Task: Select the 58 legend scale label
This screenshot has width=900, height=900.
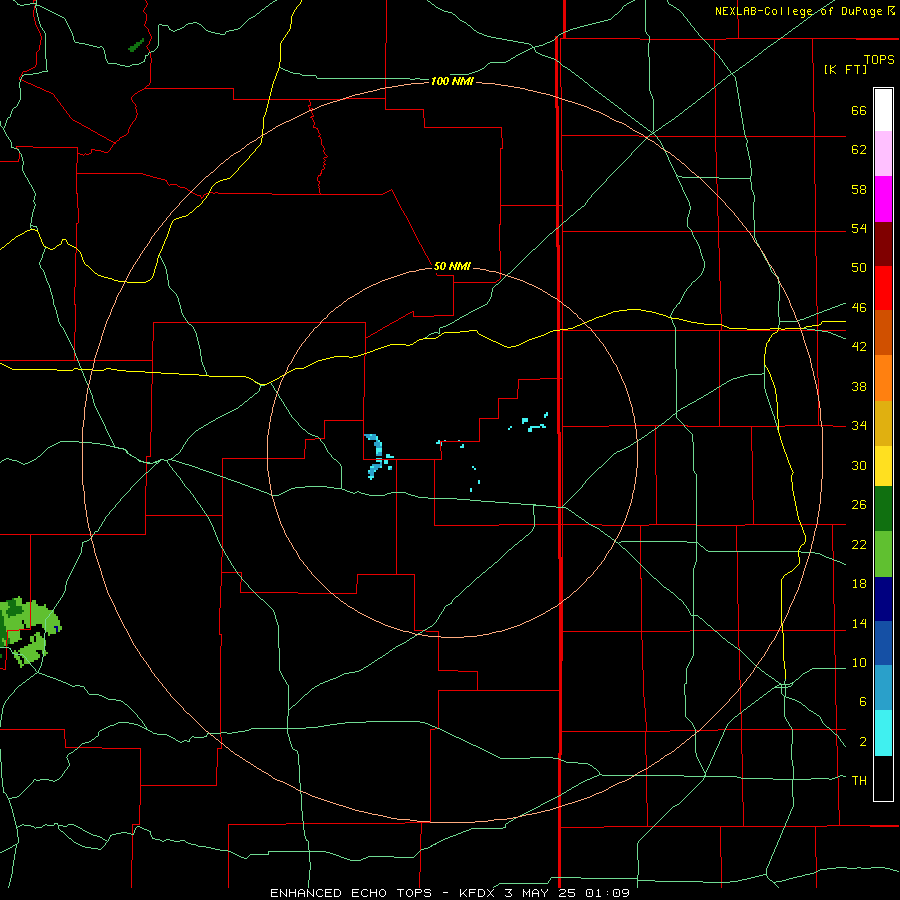Action: 859,189
